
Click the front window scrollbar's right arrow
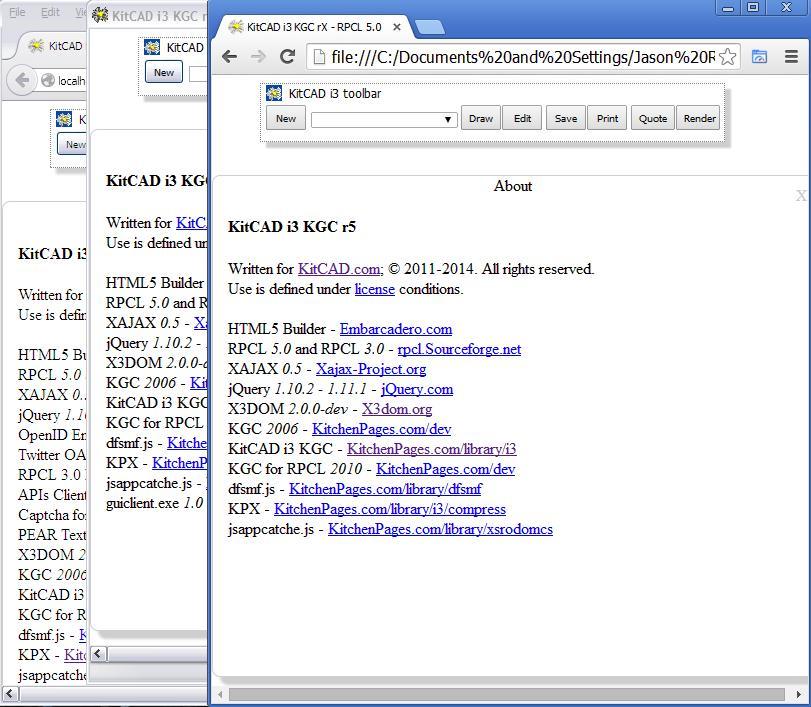799,694
